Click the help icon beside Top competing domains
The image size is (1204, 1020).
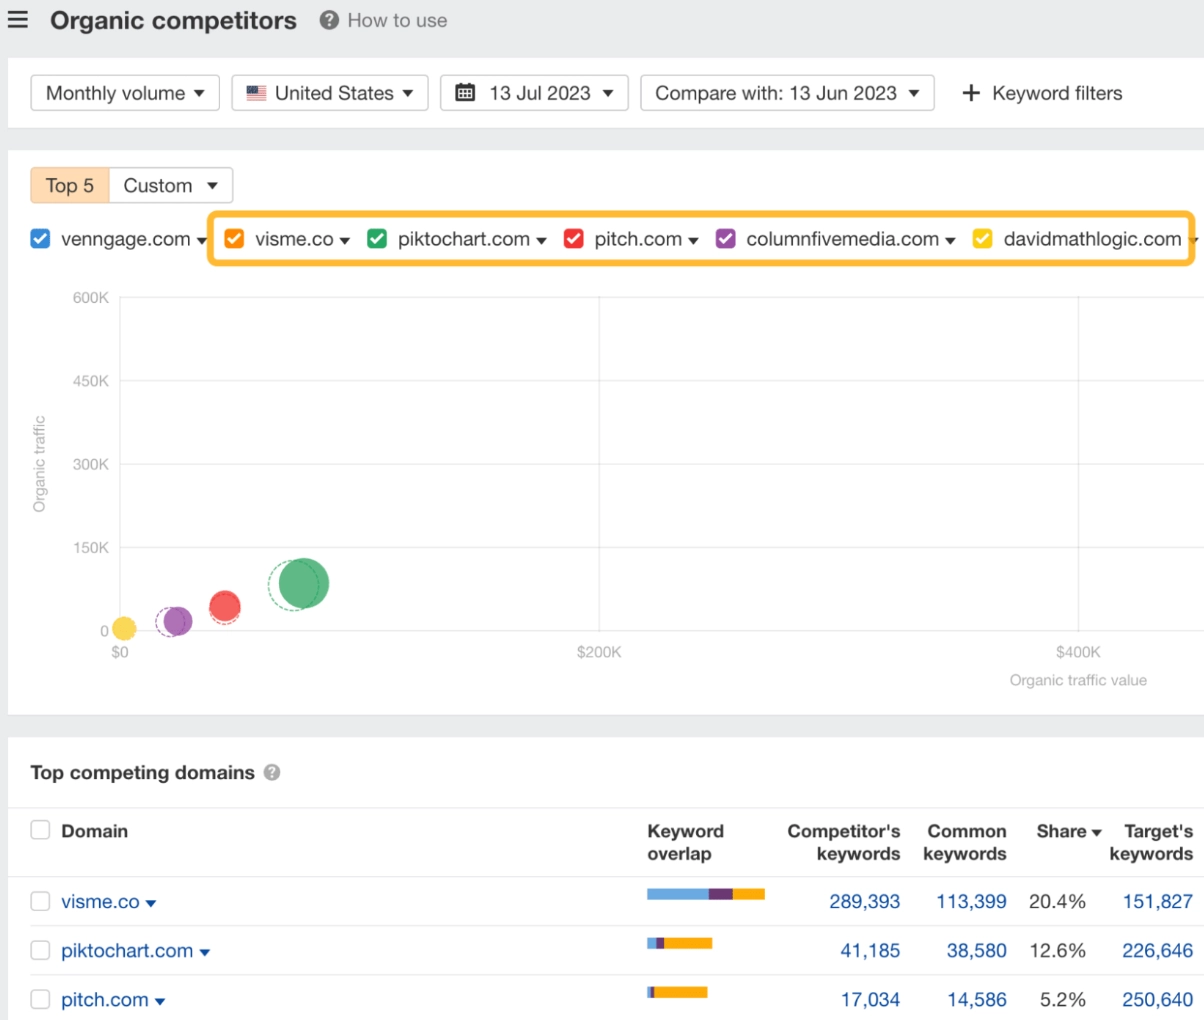(272, 773)
